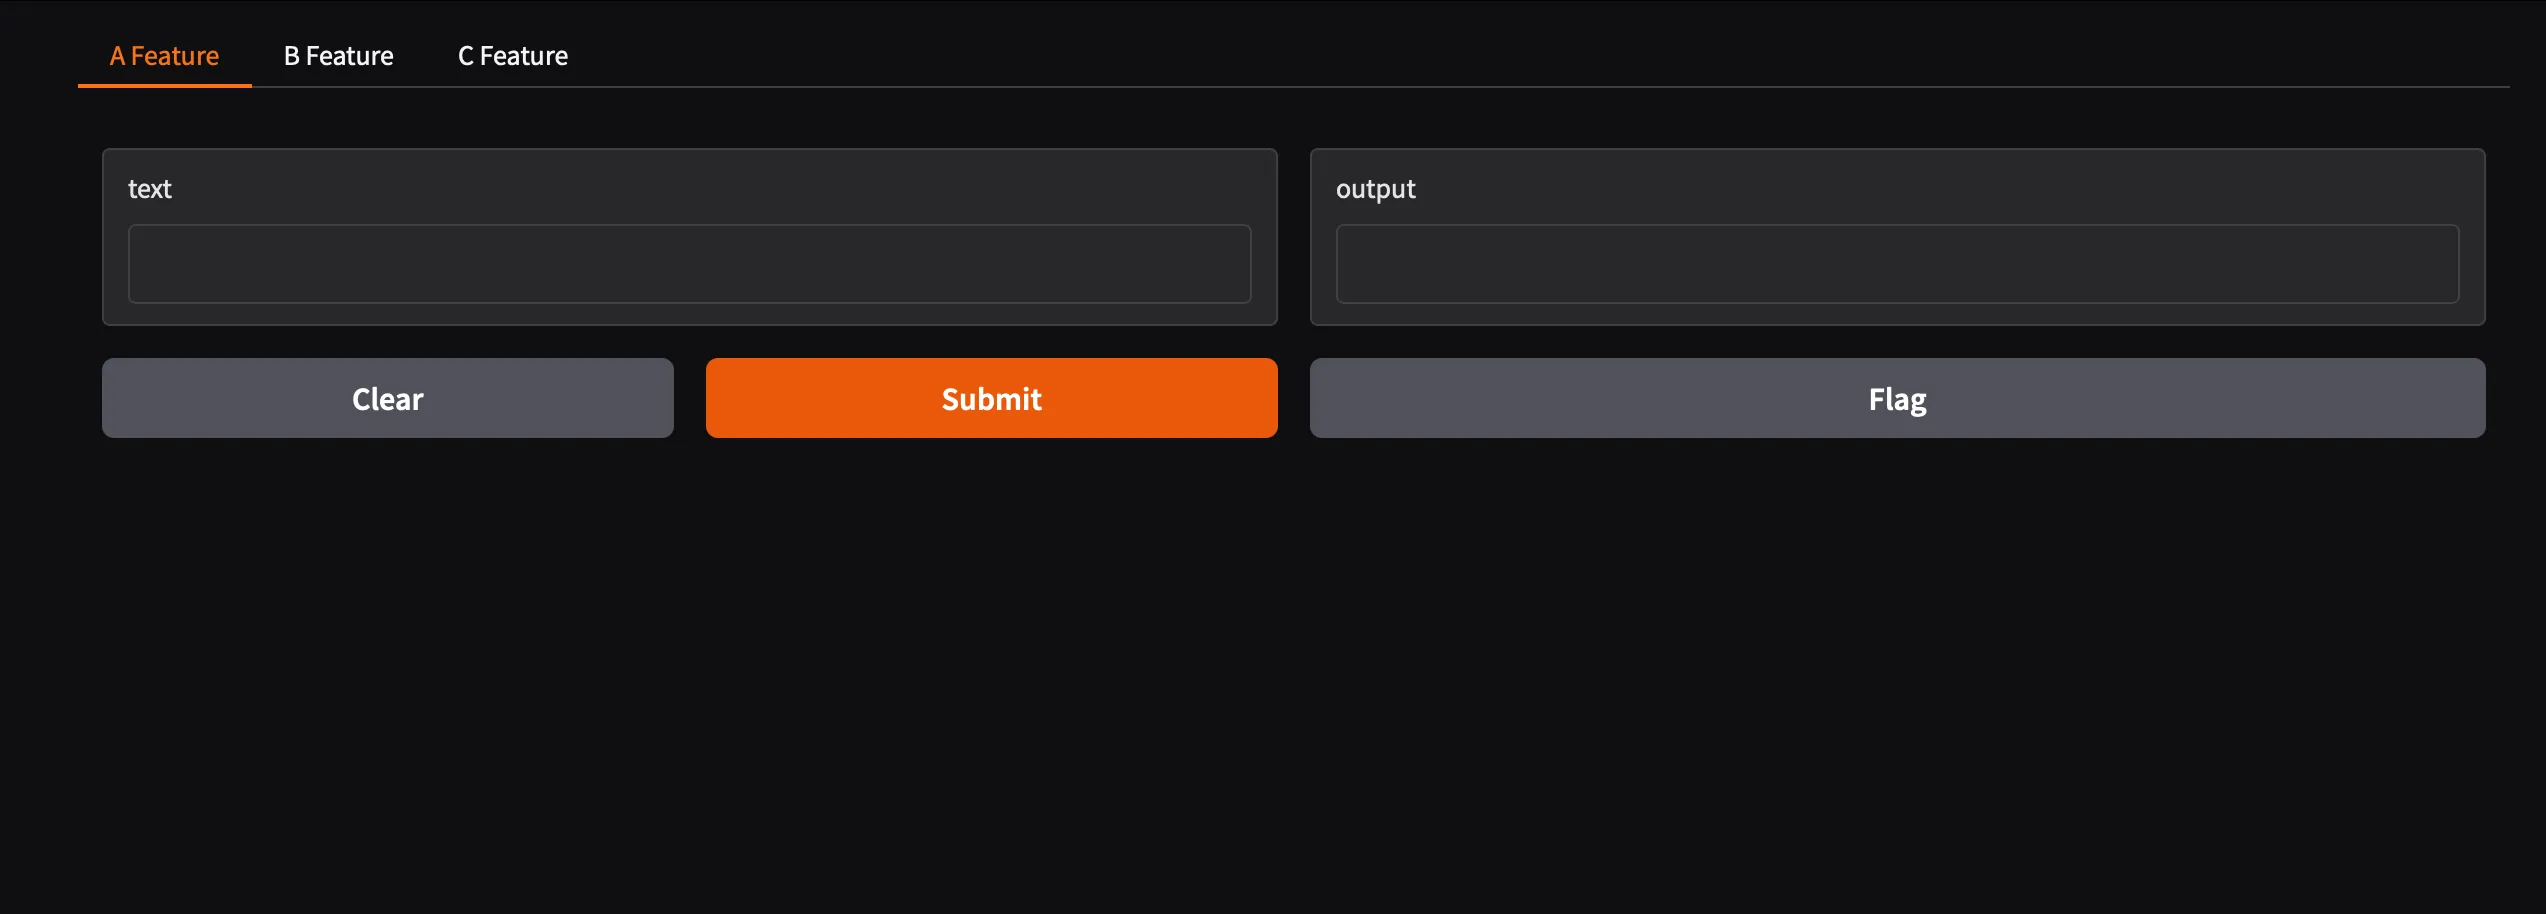
Task: Place the cursor in the empty text field
Action: pos(689,264)
